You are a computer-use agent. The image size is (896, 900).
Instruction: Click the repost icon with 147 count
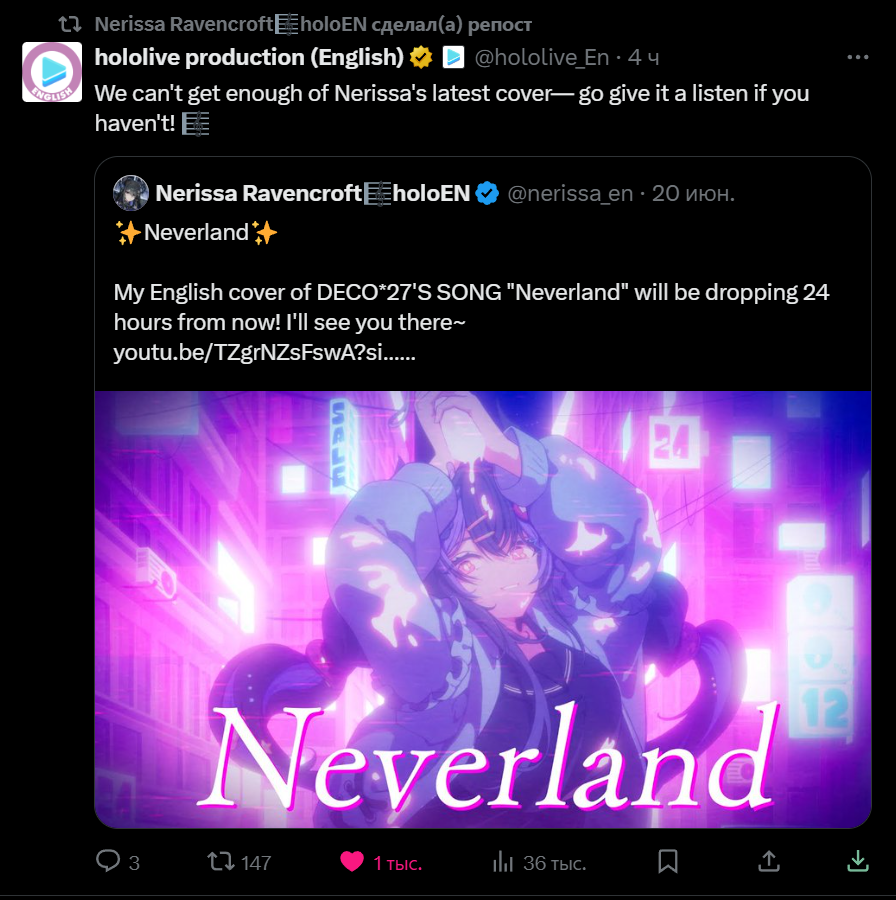tap(220, 862)
